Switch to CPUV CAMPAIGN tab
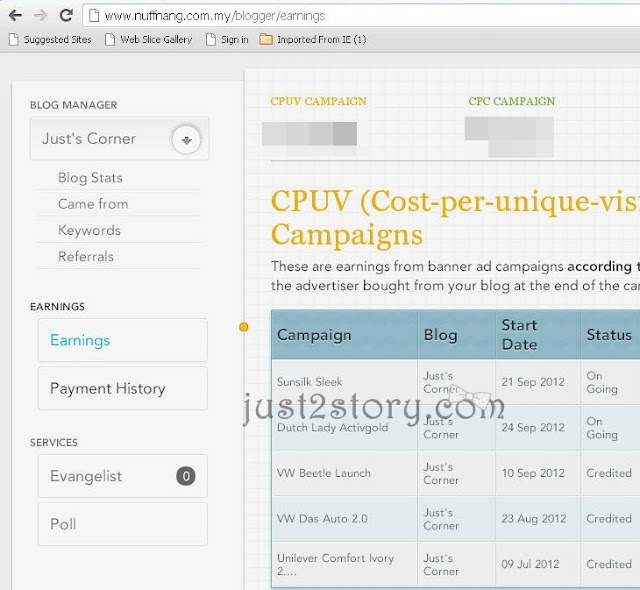The image size is (640, 590). (x=318, y=101)
